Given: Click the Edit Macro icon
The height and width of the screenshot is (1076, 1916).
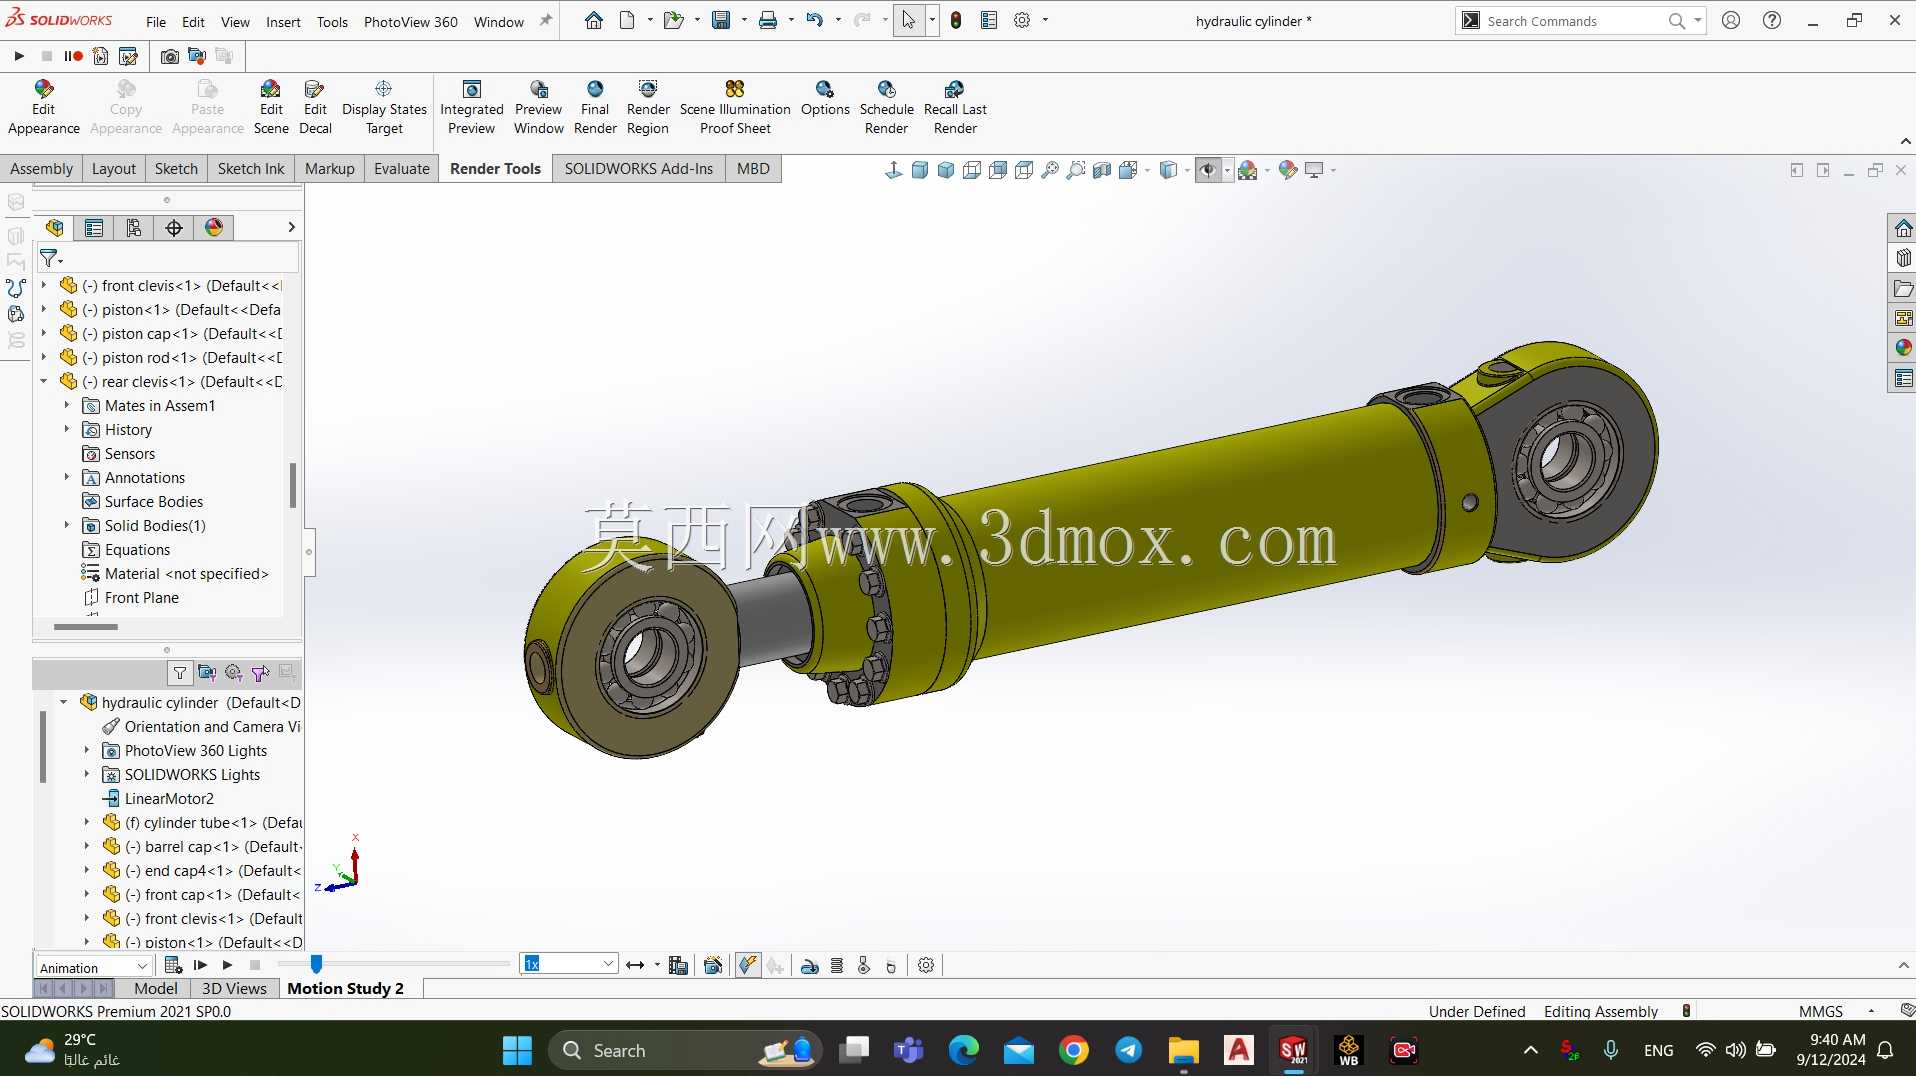Looking at the screenshot, I should pos(128,56).
